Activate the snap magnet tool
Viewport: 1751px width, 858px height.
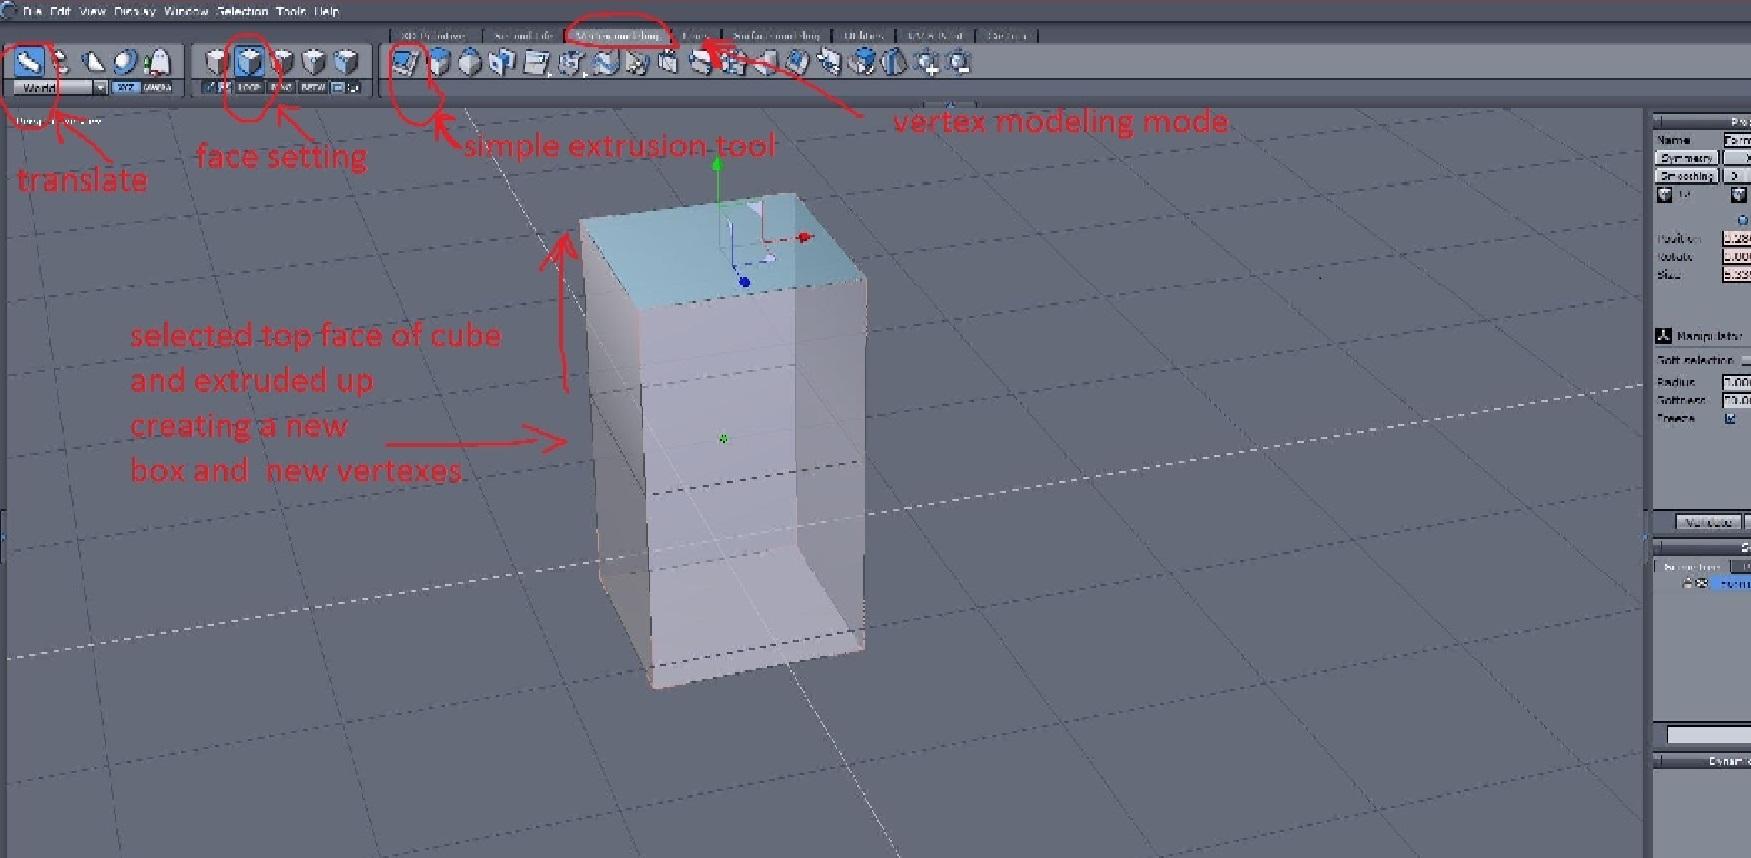pos(157,62)
